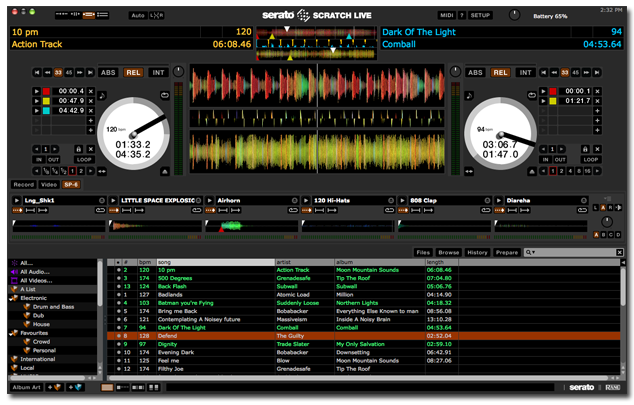Switch to the Video panel tab
Viewport: 634px width, 405px height.
(x=49, y=185)
